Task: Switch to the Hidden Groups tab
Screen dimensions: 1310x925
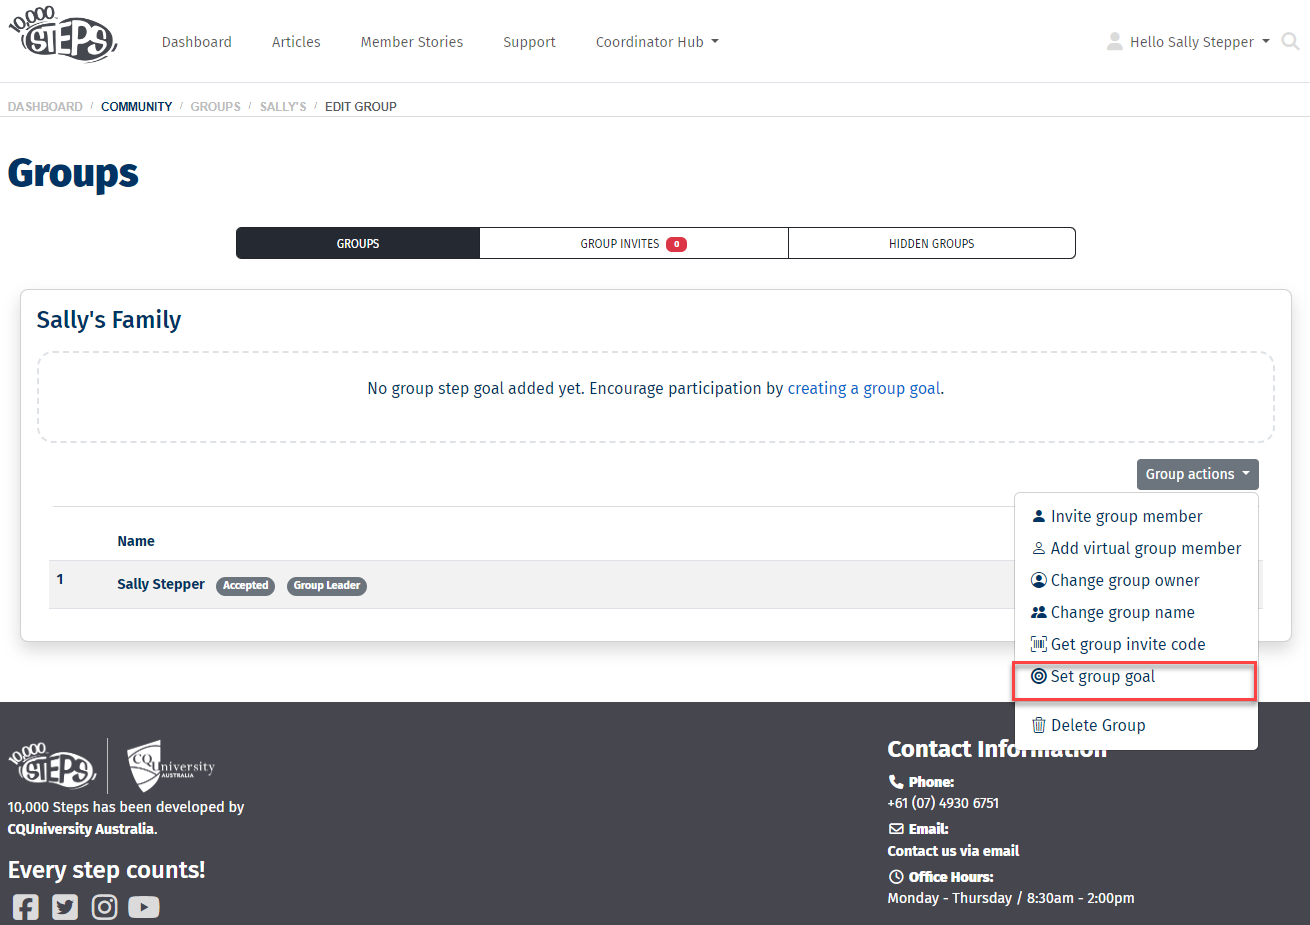Action: (931, 244)
